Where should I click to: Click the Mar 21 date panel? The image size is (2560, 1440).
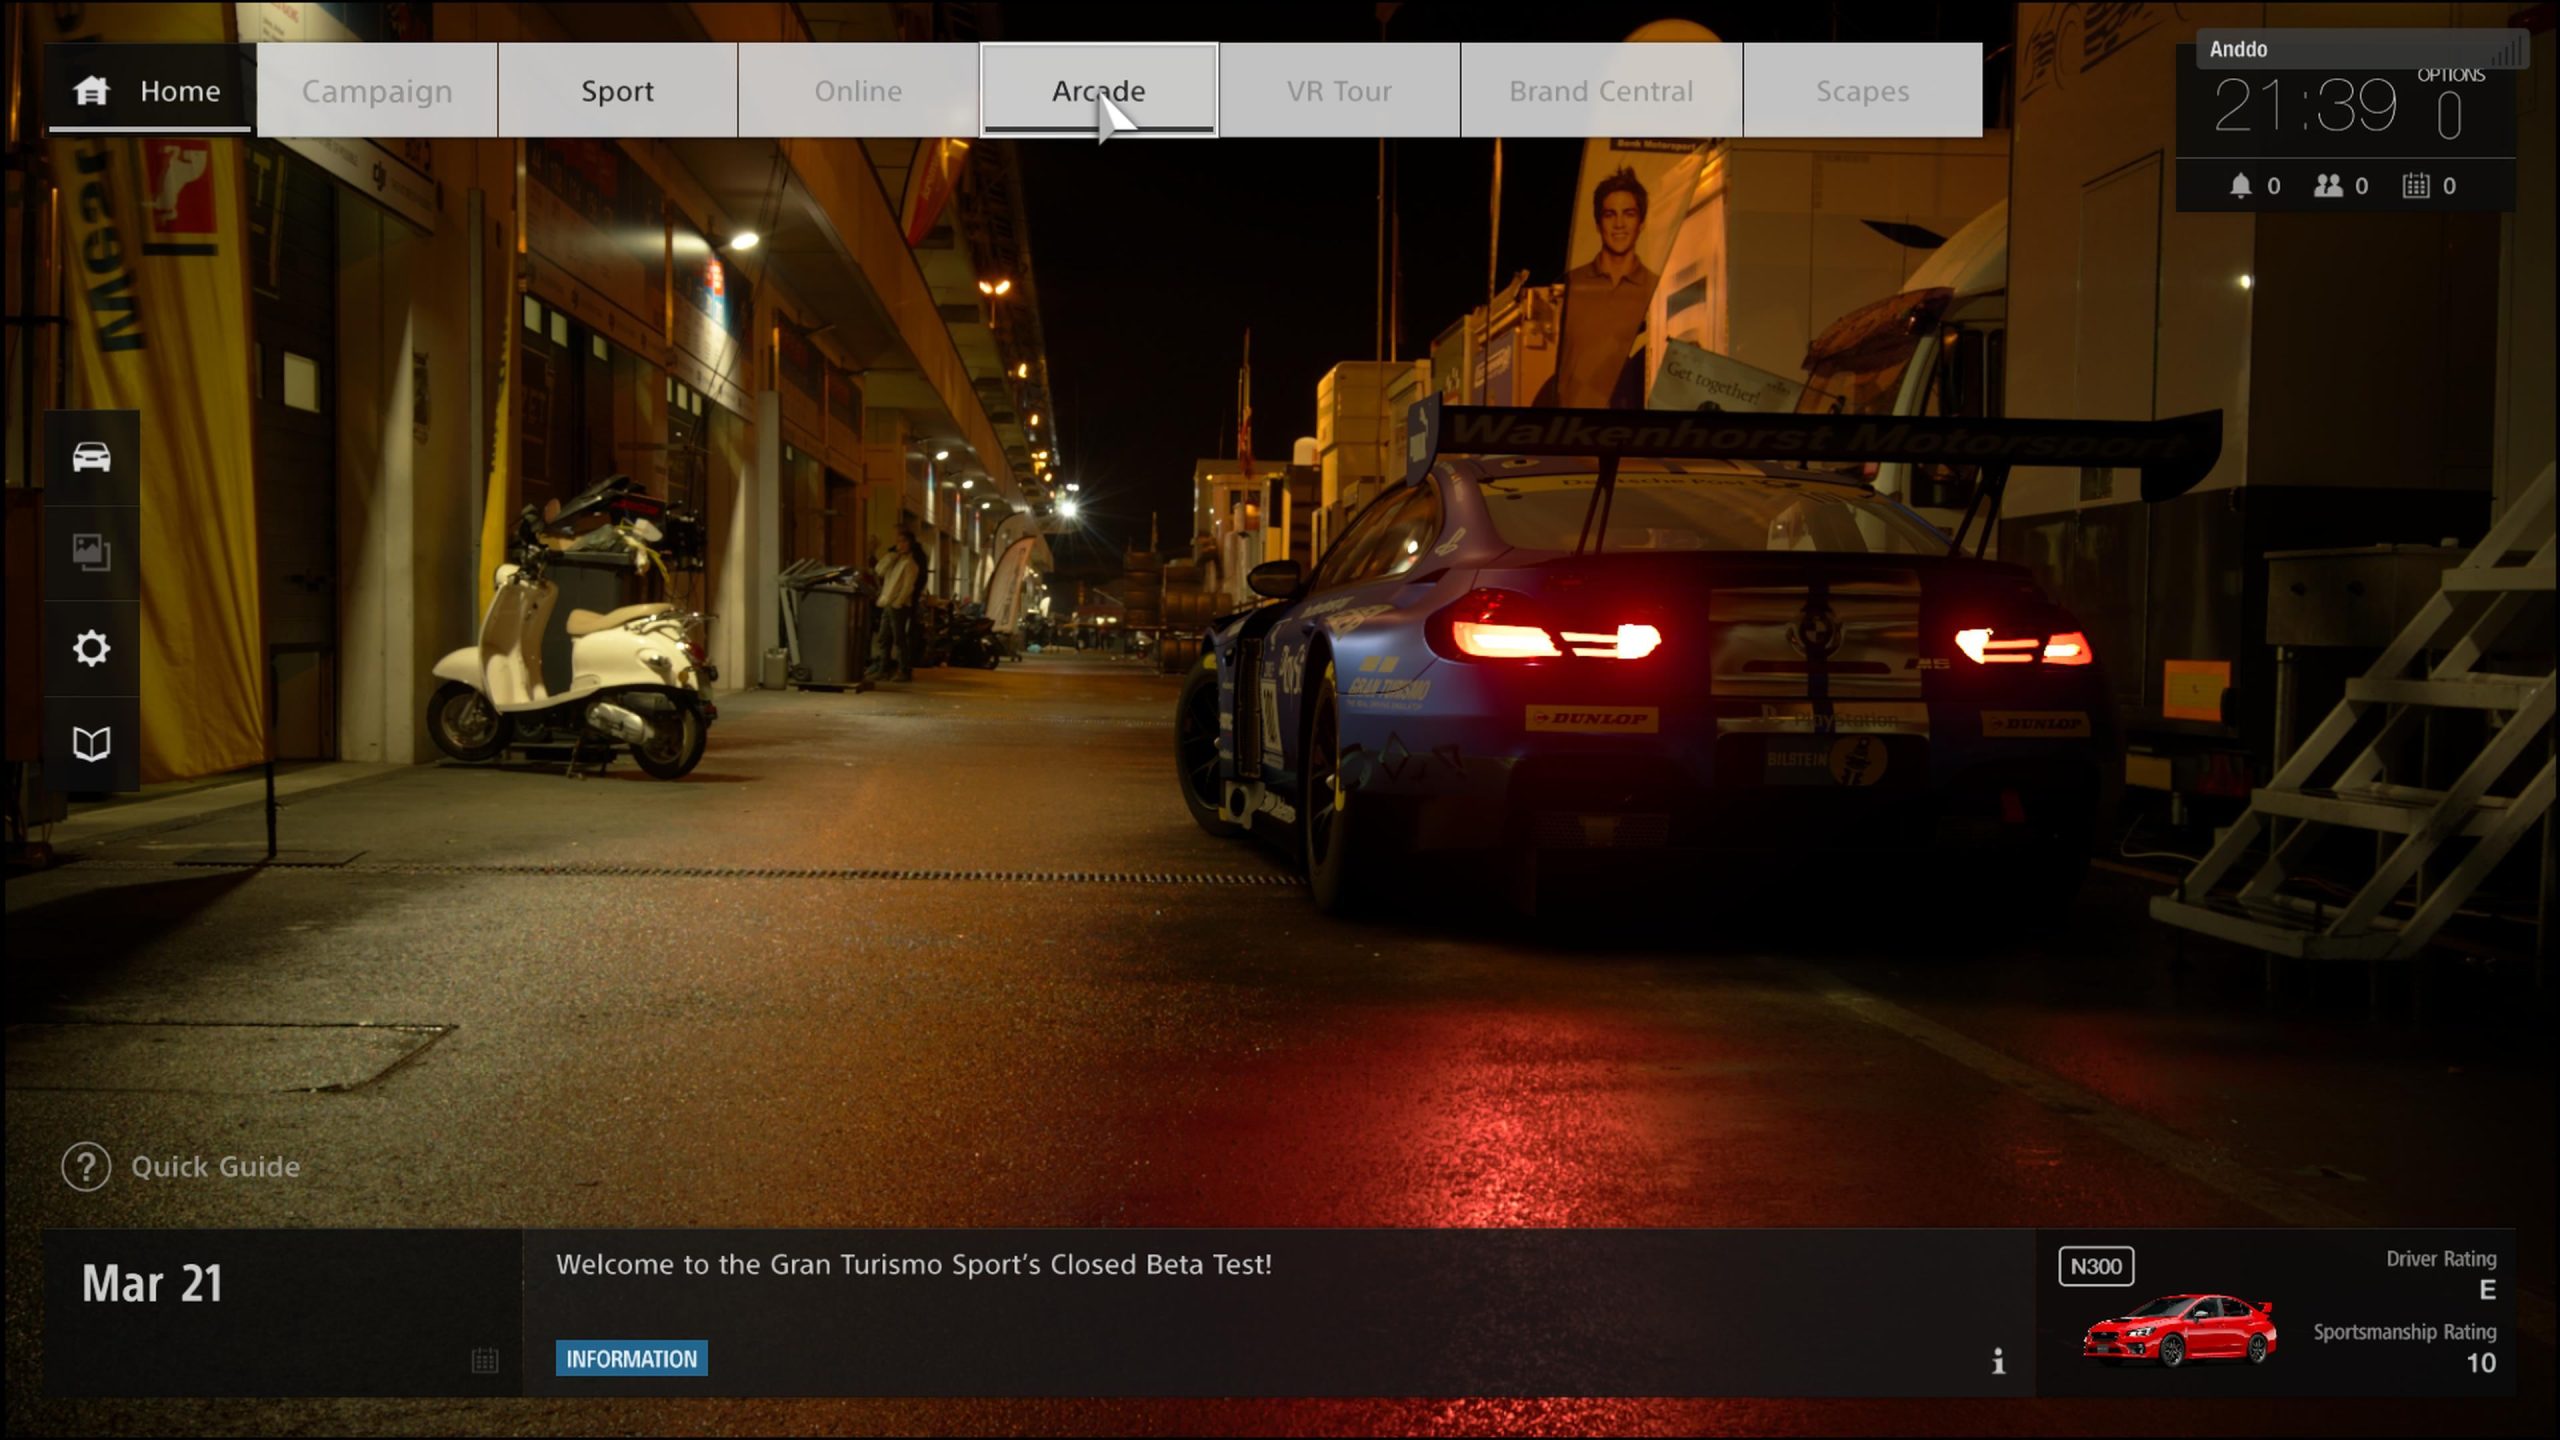pos(282,1312)
